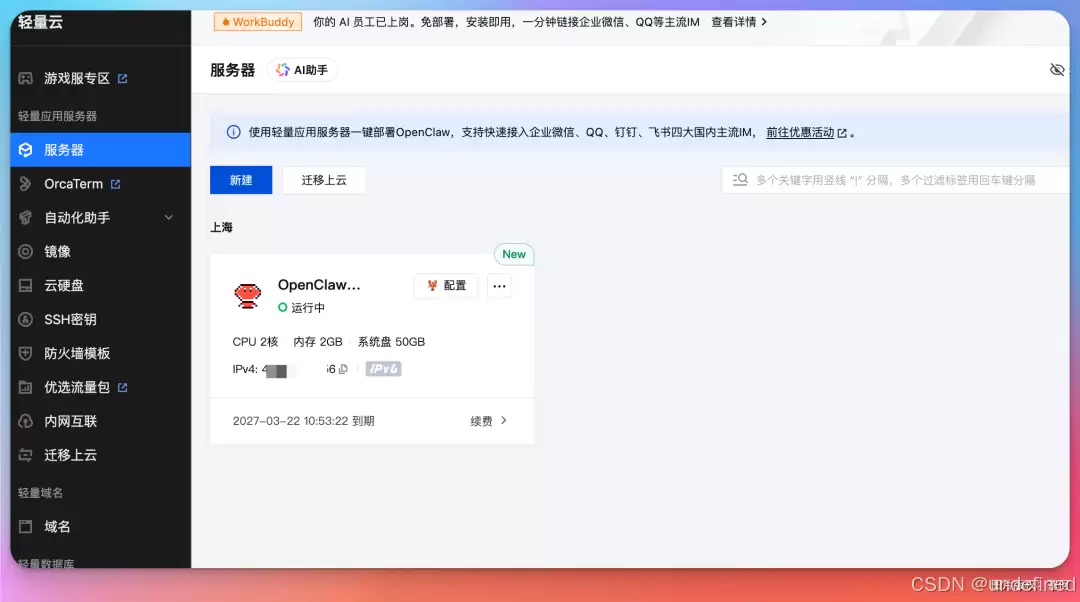Open the instance's more-actions menu
This screenshot has height=602, width=1080.
click(x=499, y=286)
